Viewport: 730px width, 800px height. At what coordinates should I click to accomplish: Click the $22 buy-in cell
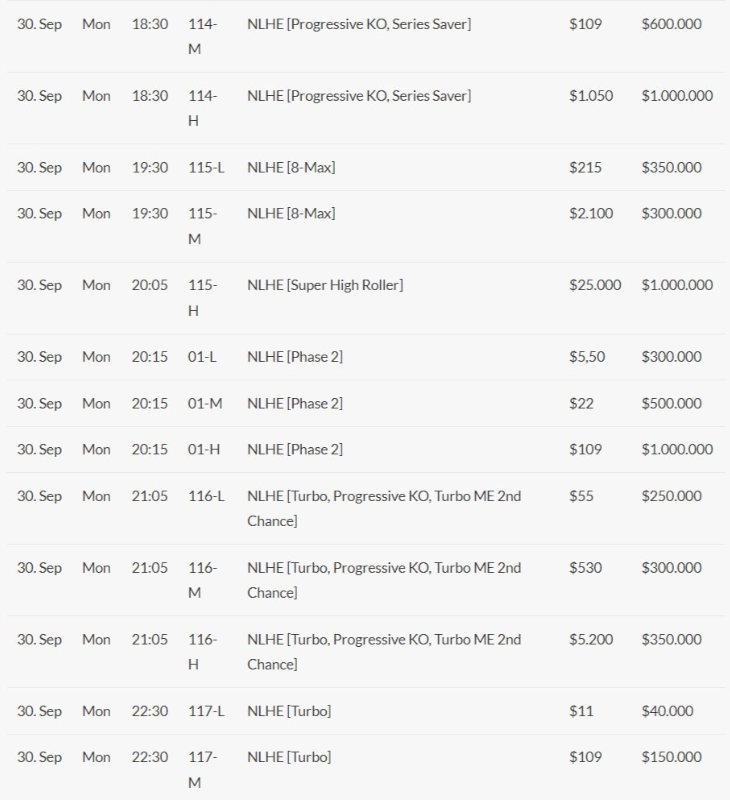tap(581, 403)
